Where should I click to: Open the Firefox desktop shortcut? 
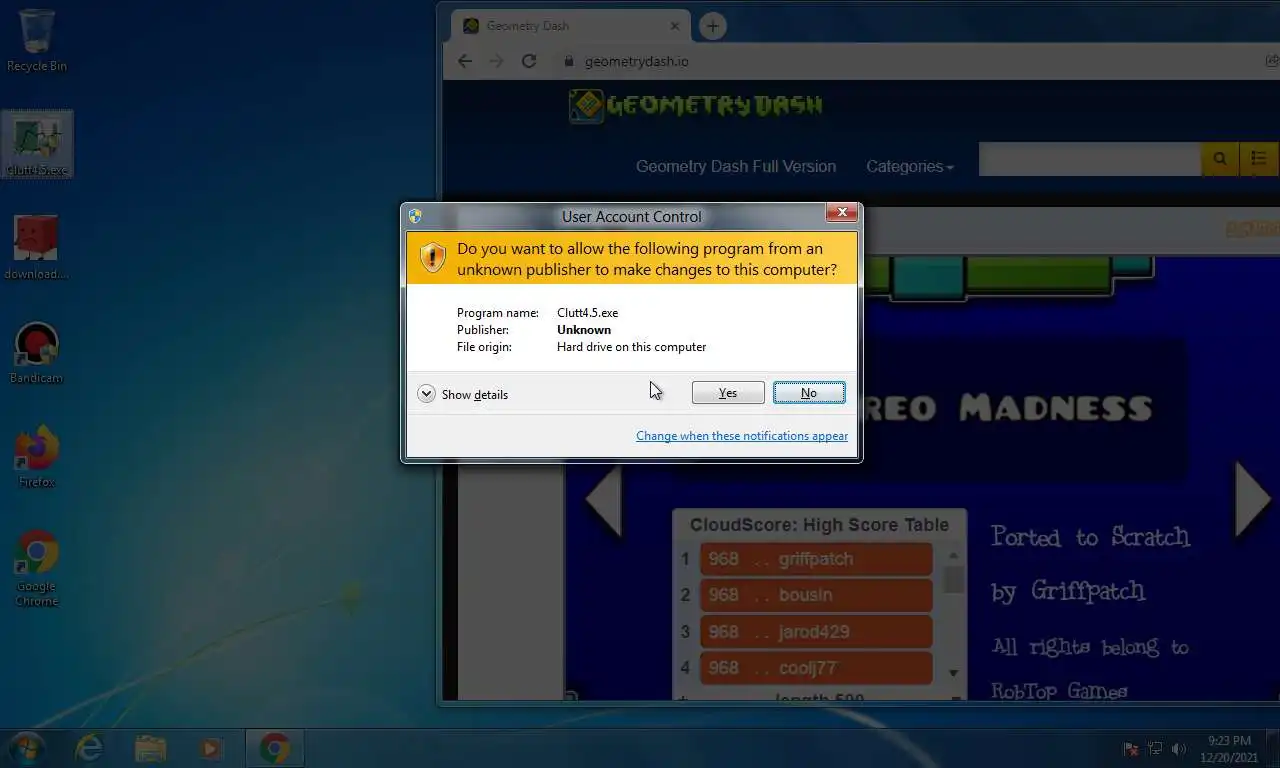tap(36, 457)
